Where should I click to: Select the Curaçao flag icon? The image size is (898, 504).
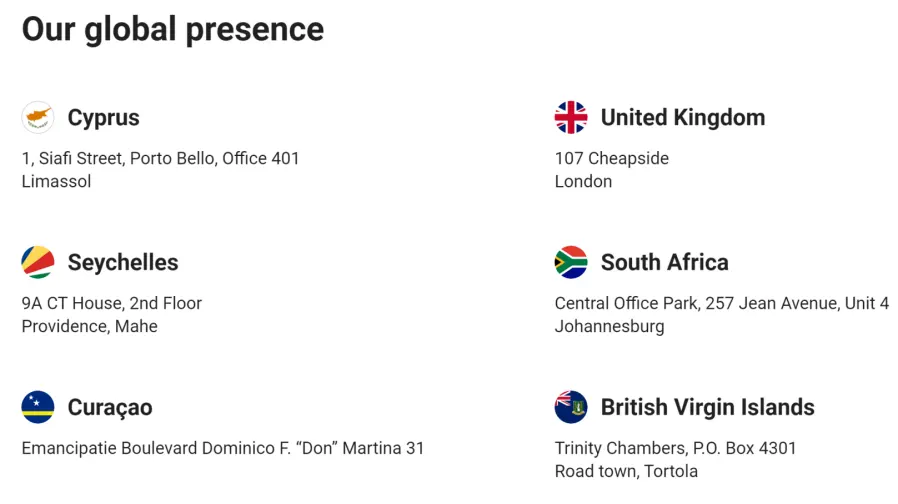coord(38,407)
